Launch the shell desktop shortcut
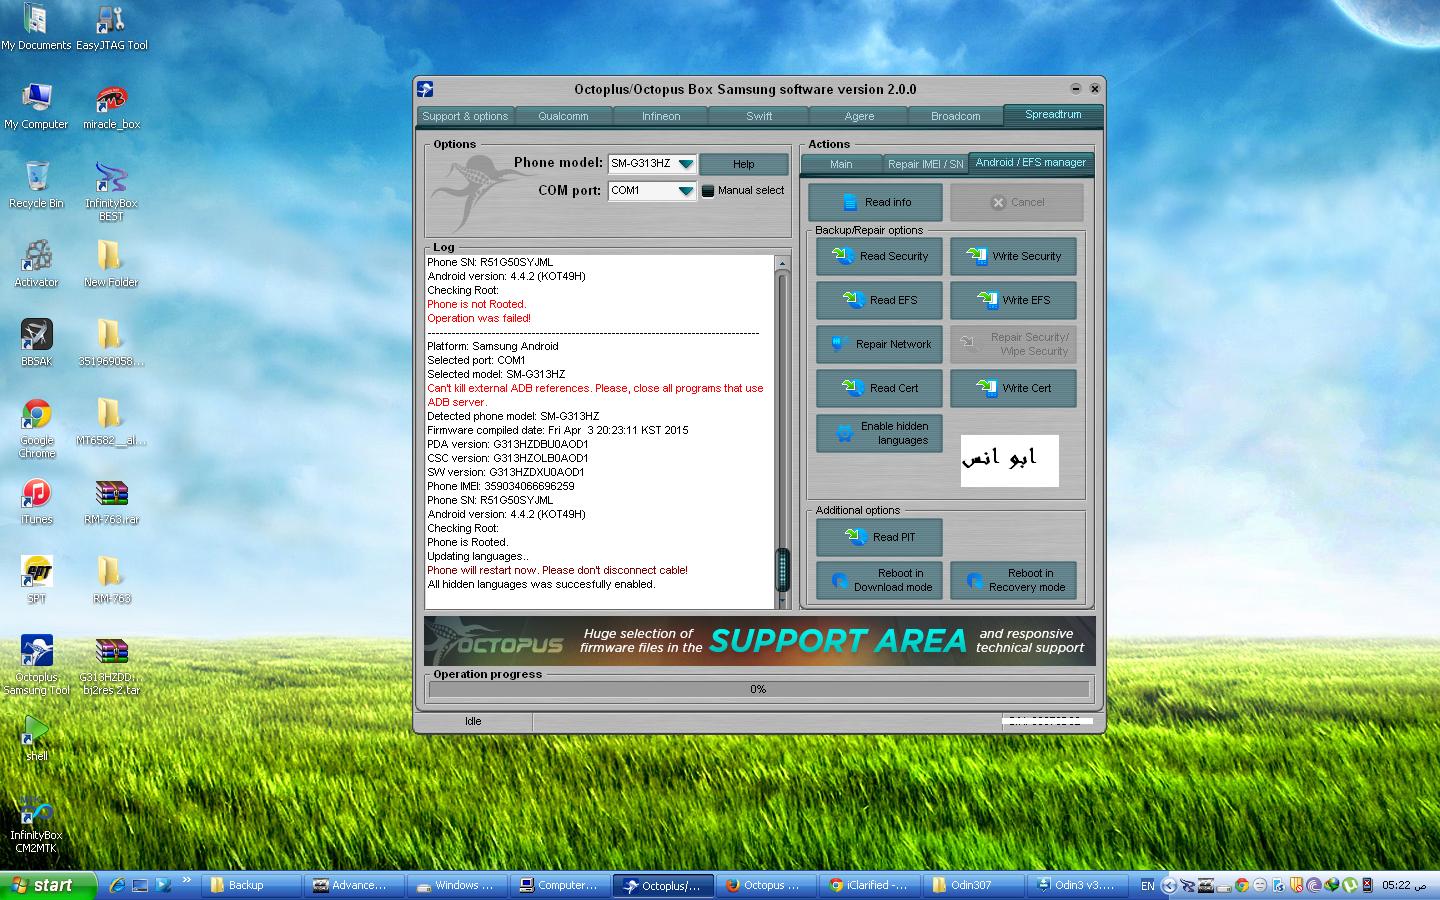The width and height of the screenshot is (1440, 900). click(36, 738)
